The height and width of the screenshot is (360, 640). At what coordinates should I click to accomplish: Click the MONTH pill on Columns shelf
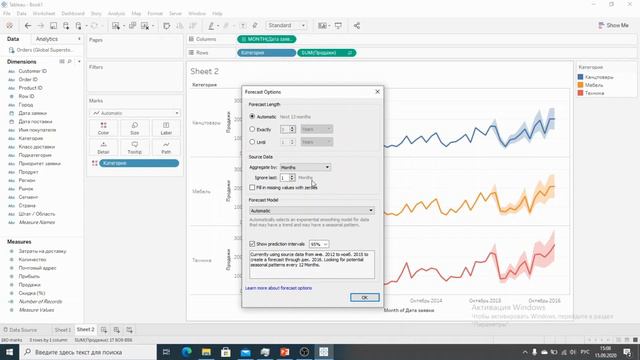(x=267, y=39)
